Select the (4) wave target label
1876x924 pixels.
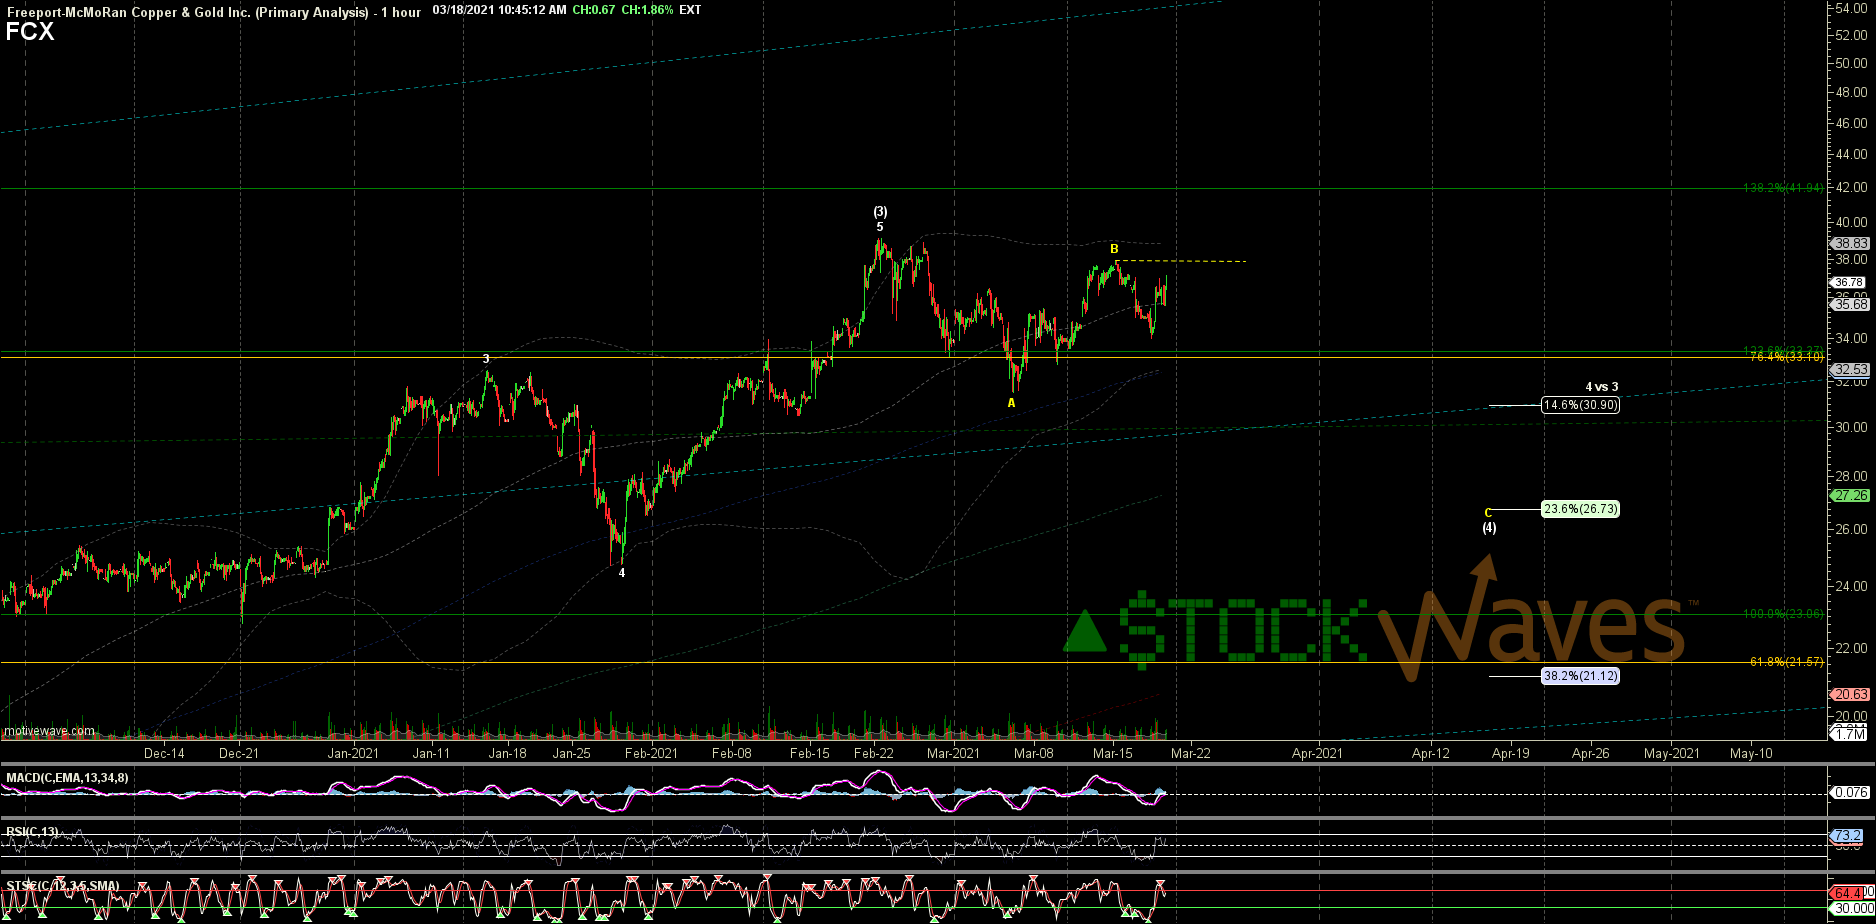coord(1489,528)
